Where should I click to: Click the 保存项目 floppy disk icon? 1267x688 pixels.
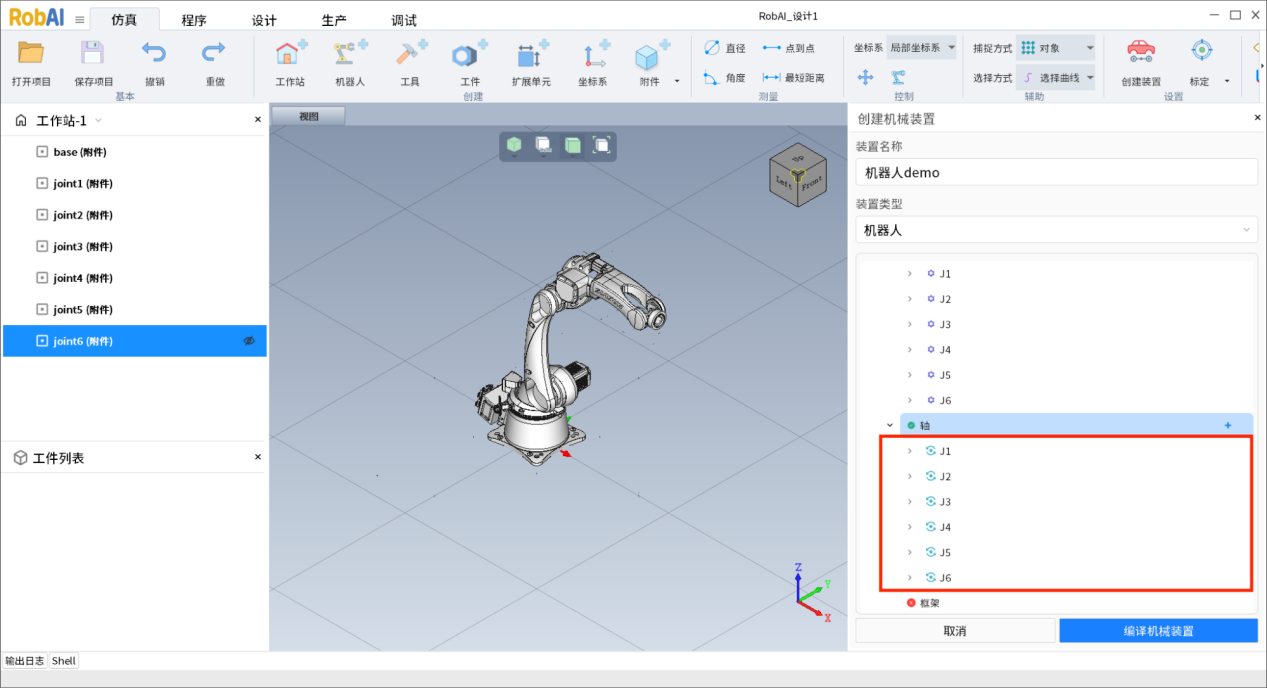(x=93, y=53)
